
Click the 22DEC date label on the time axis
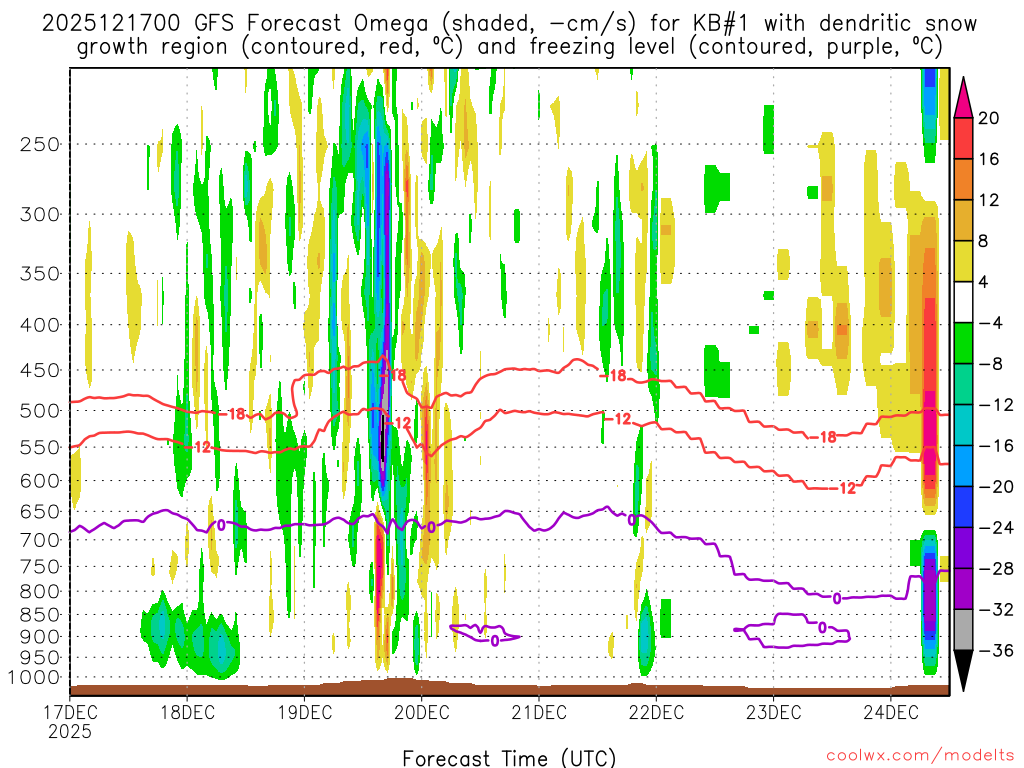[x=656, y=712]
